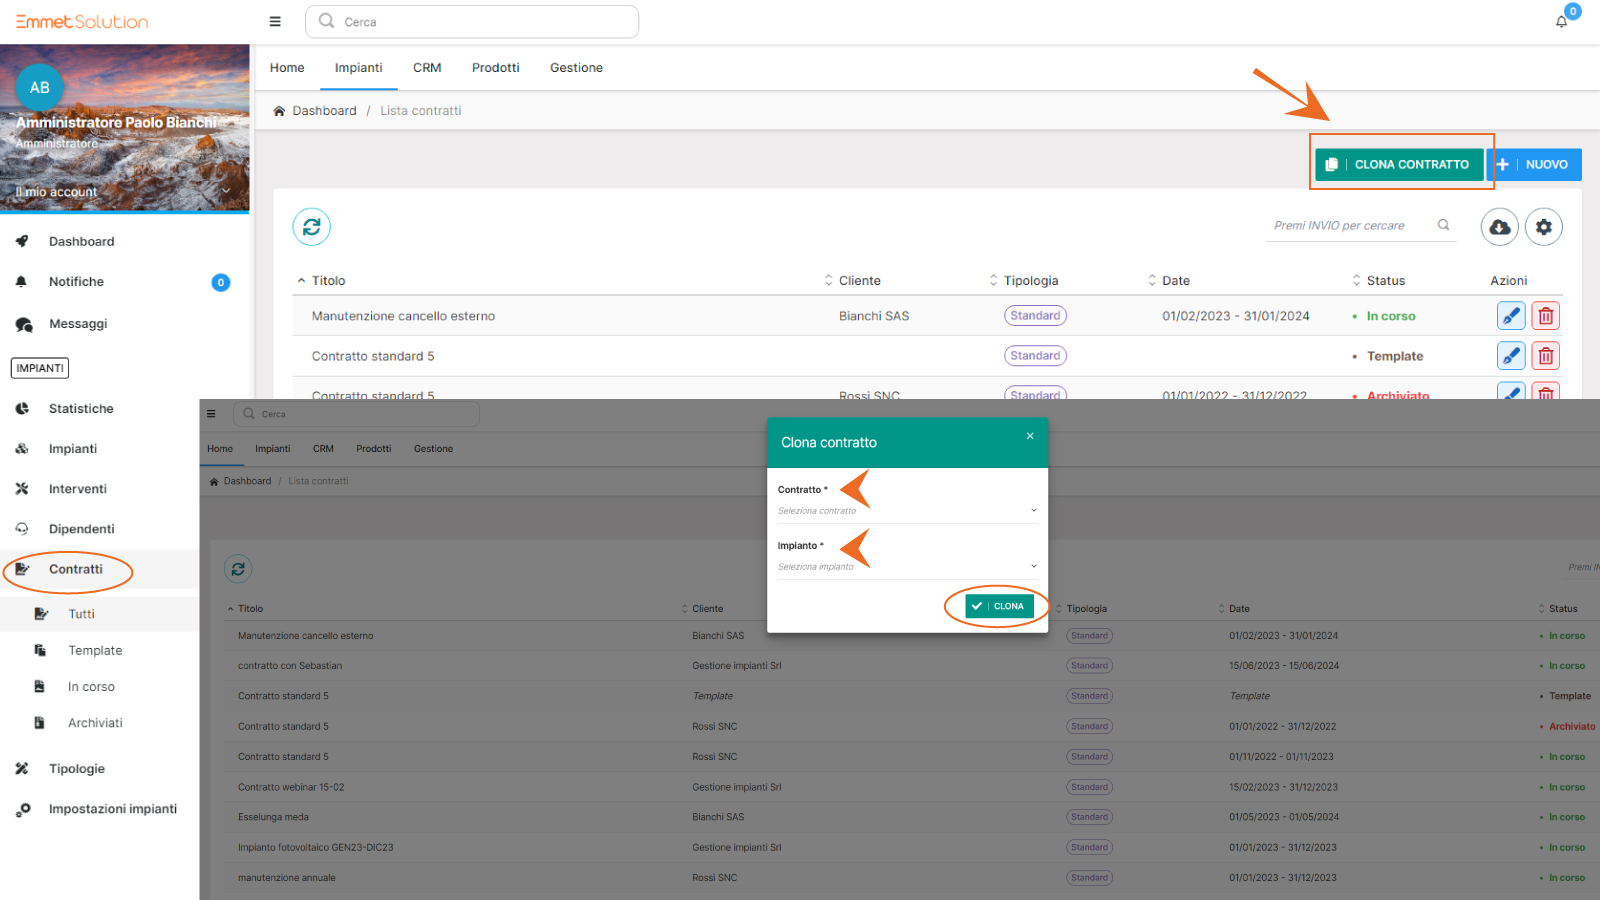Click the notification bell icon
The height and width of the screenshot is (900, 1600).
(1561, 21)
